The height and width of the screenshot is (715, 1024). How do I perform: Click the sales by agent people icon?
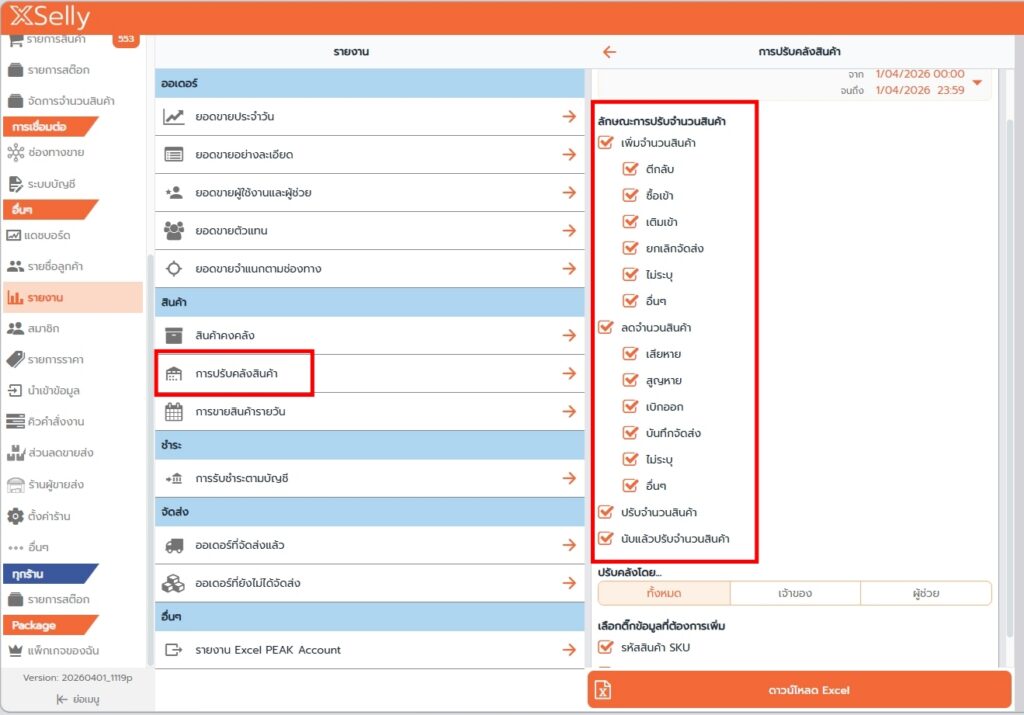click(174, 231)
